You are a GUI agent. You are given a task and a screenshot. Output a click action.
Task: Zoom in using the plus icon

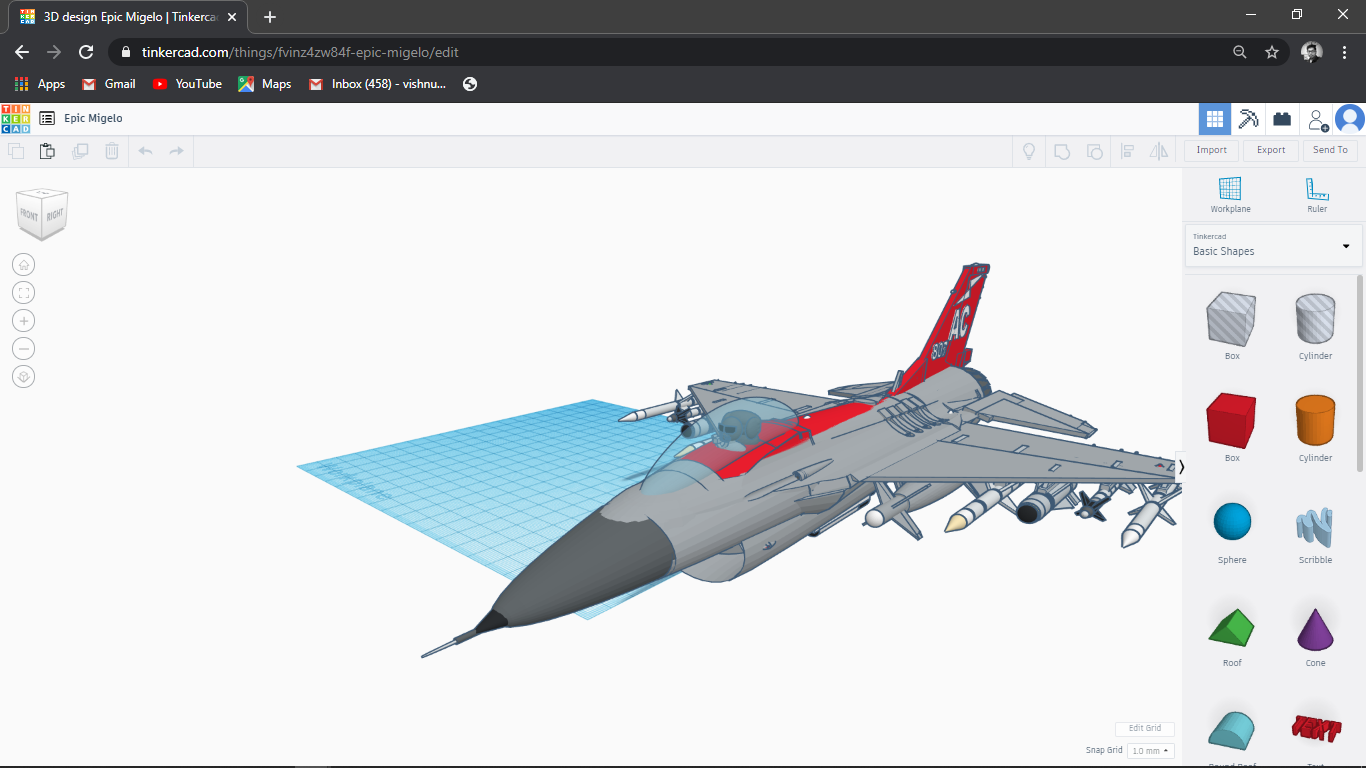click(23, 320)
